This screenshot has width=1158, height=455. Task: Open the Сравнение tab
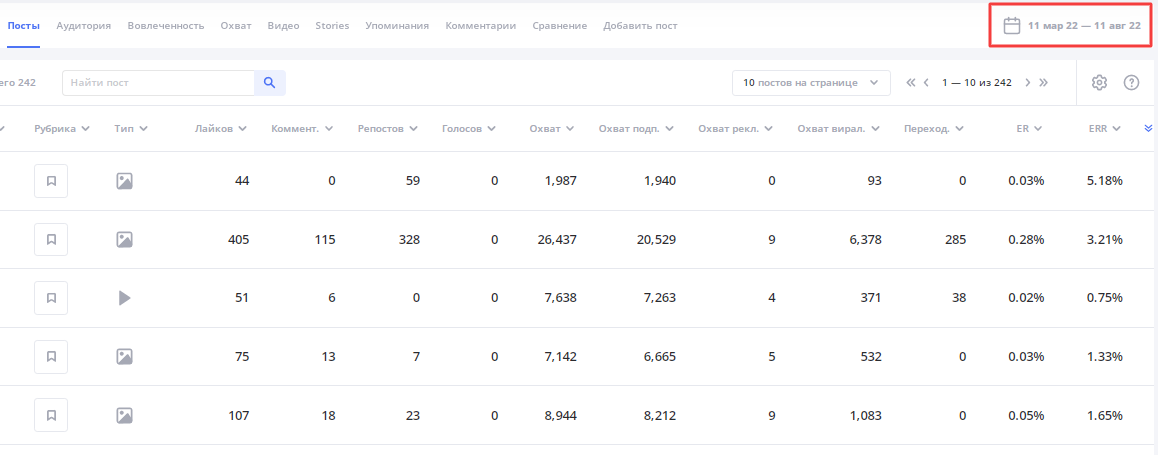tap(560, 26)
